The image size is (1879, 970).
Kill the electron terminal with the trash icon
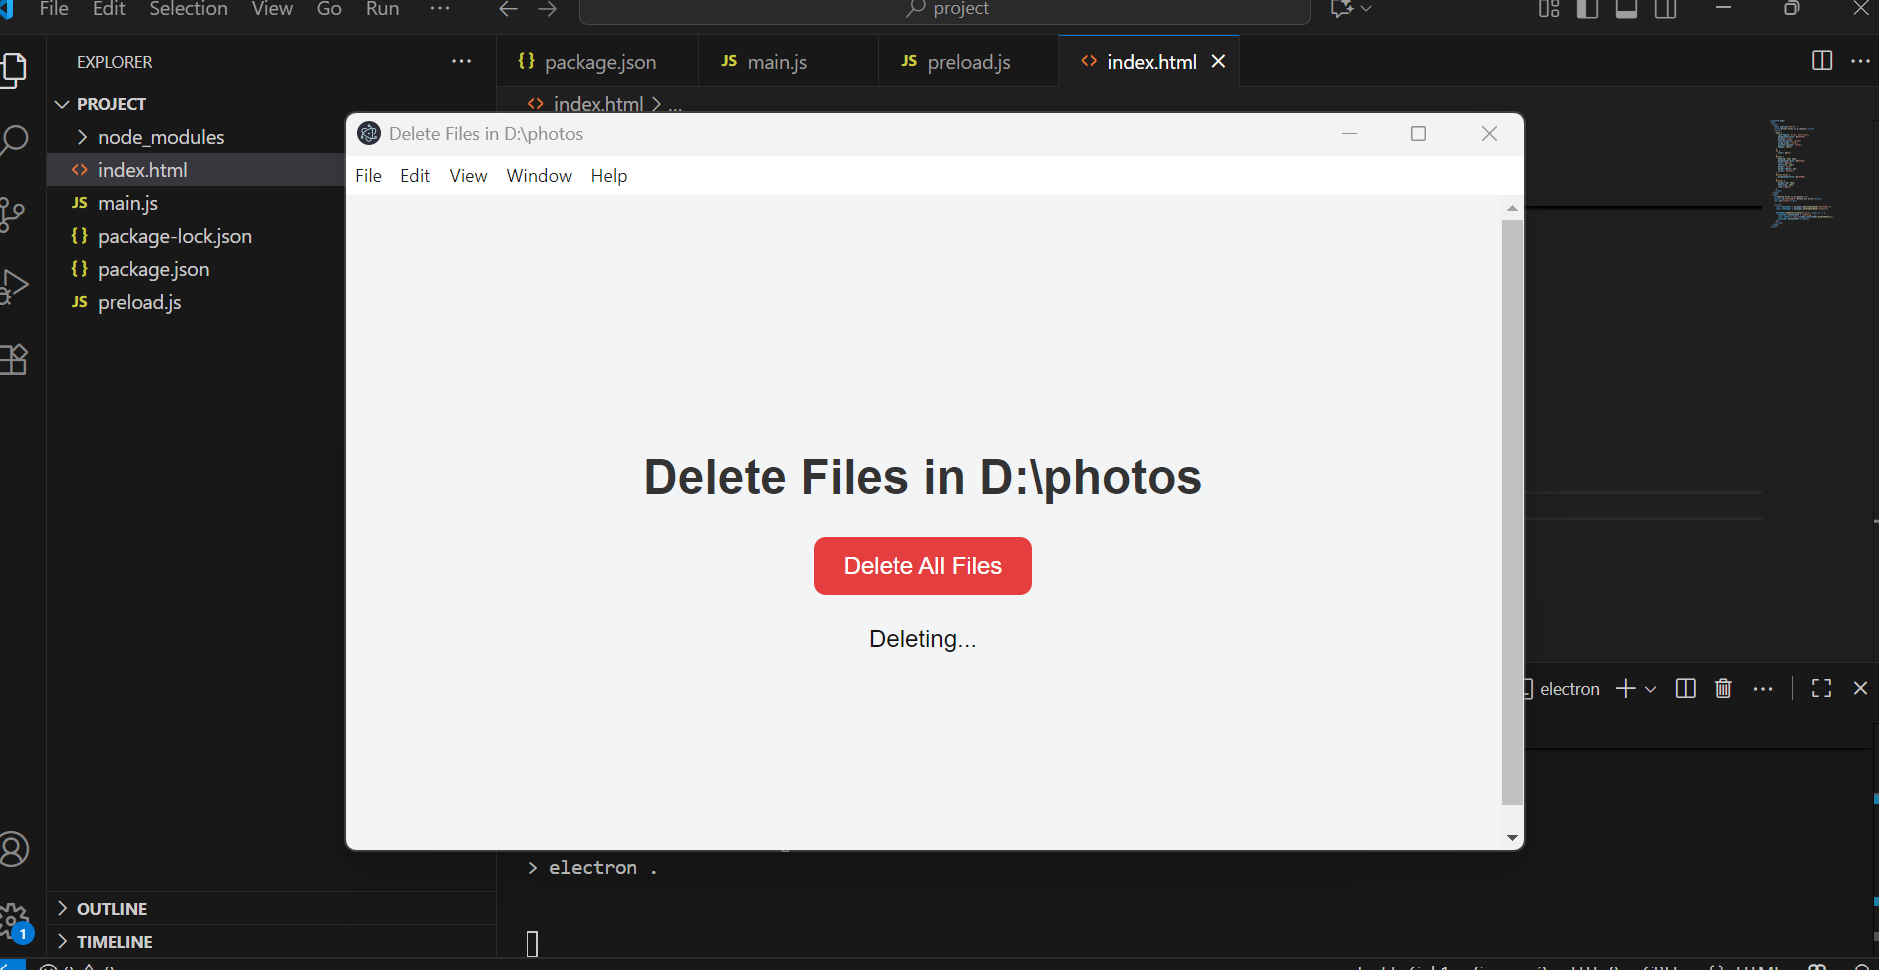tap(1723, 688)
